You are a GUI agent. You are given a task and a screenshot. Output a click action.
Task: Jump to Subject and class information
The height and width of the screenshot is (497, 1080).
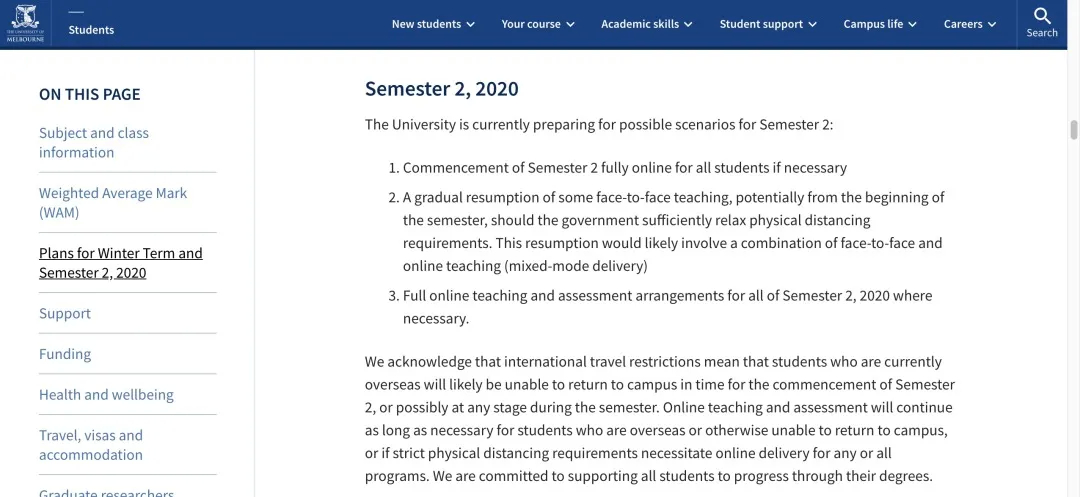[94, 142]
